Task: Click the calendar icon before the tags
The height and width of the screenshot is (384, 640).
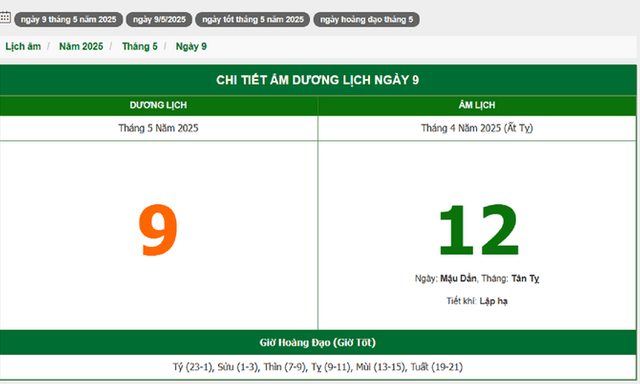Action: tap(5, 18)
